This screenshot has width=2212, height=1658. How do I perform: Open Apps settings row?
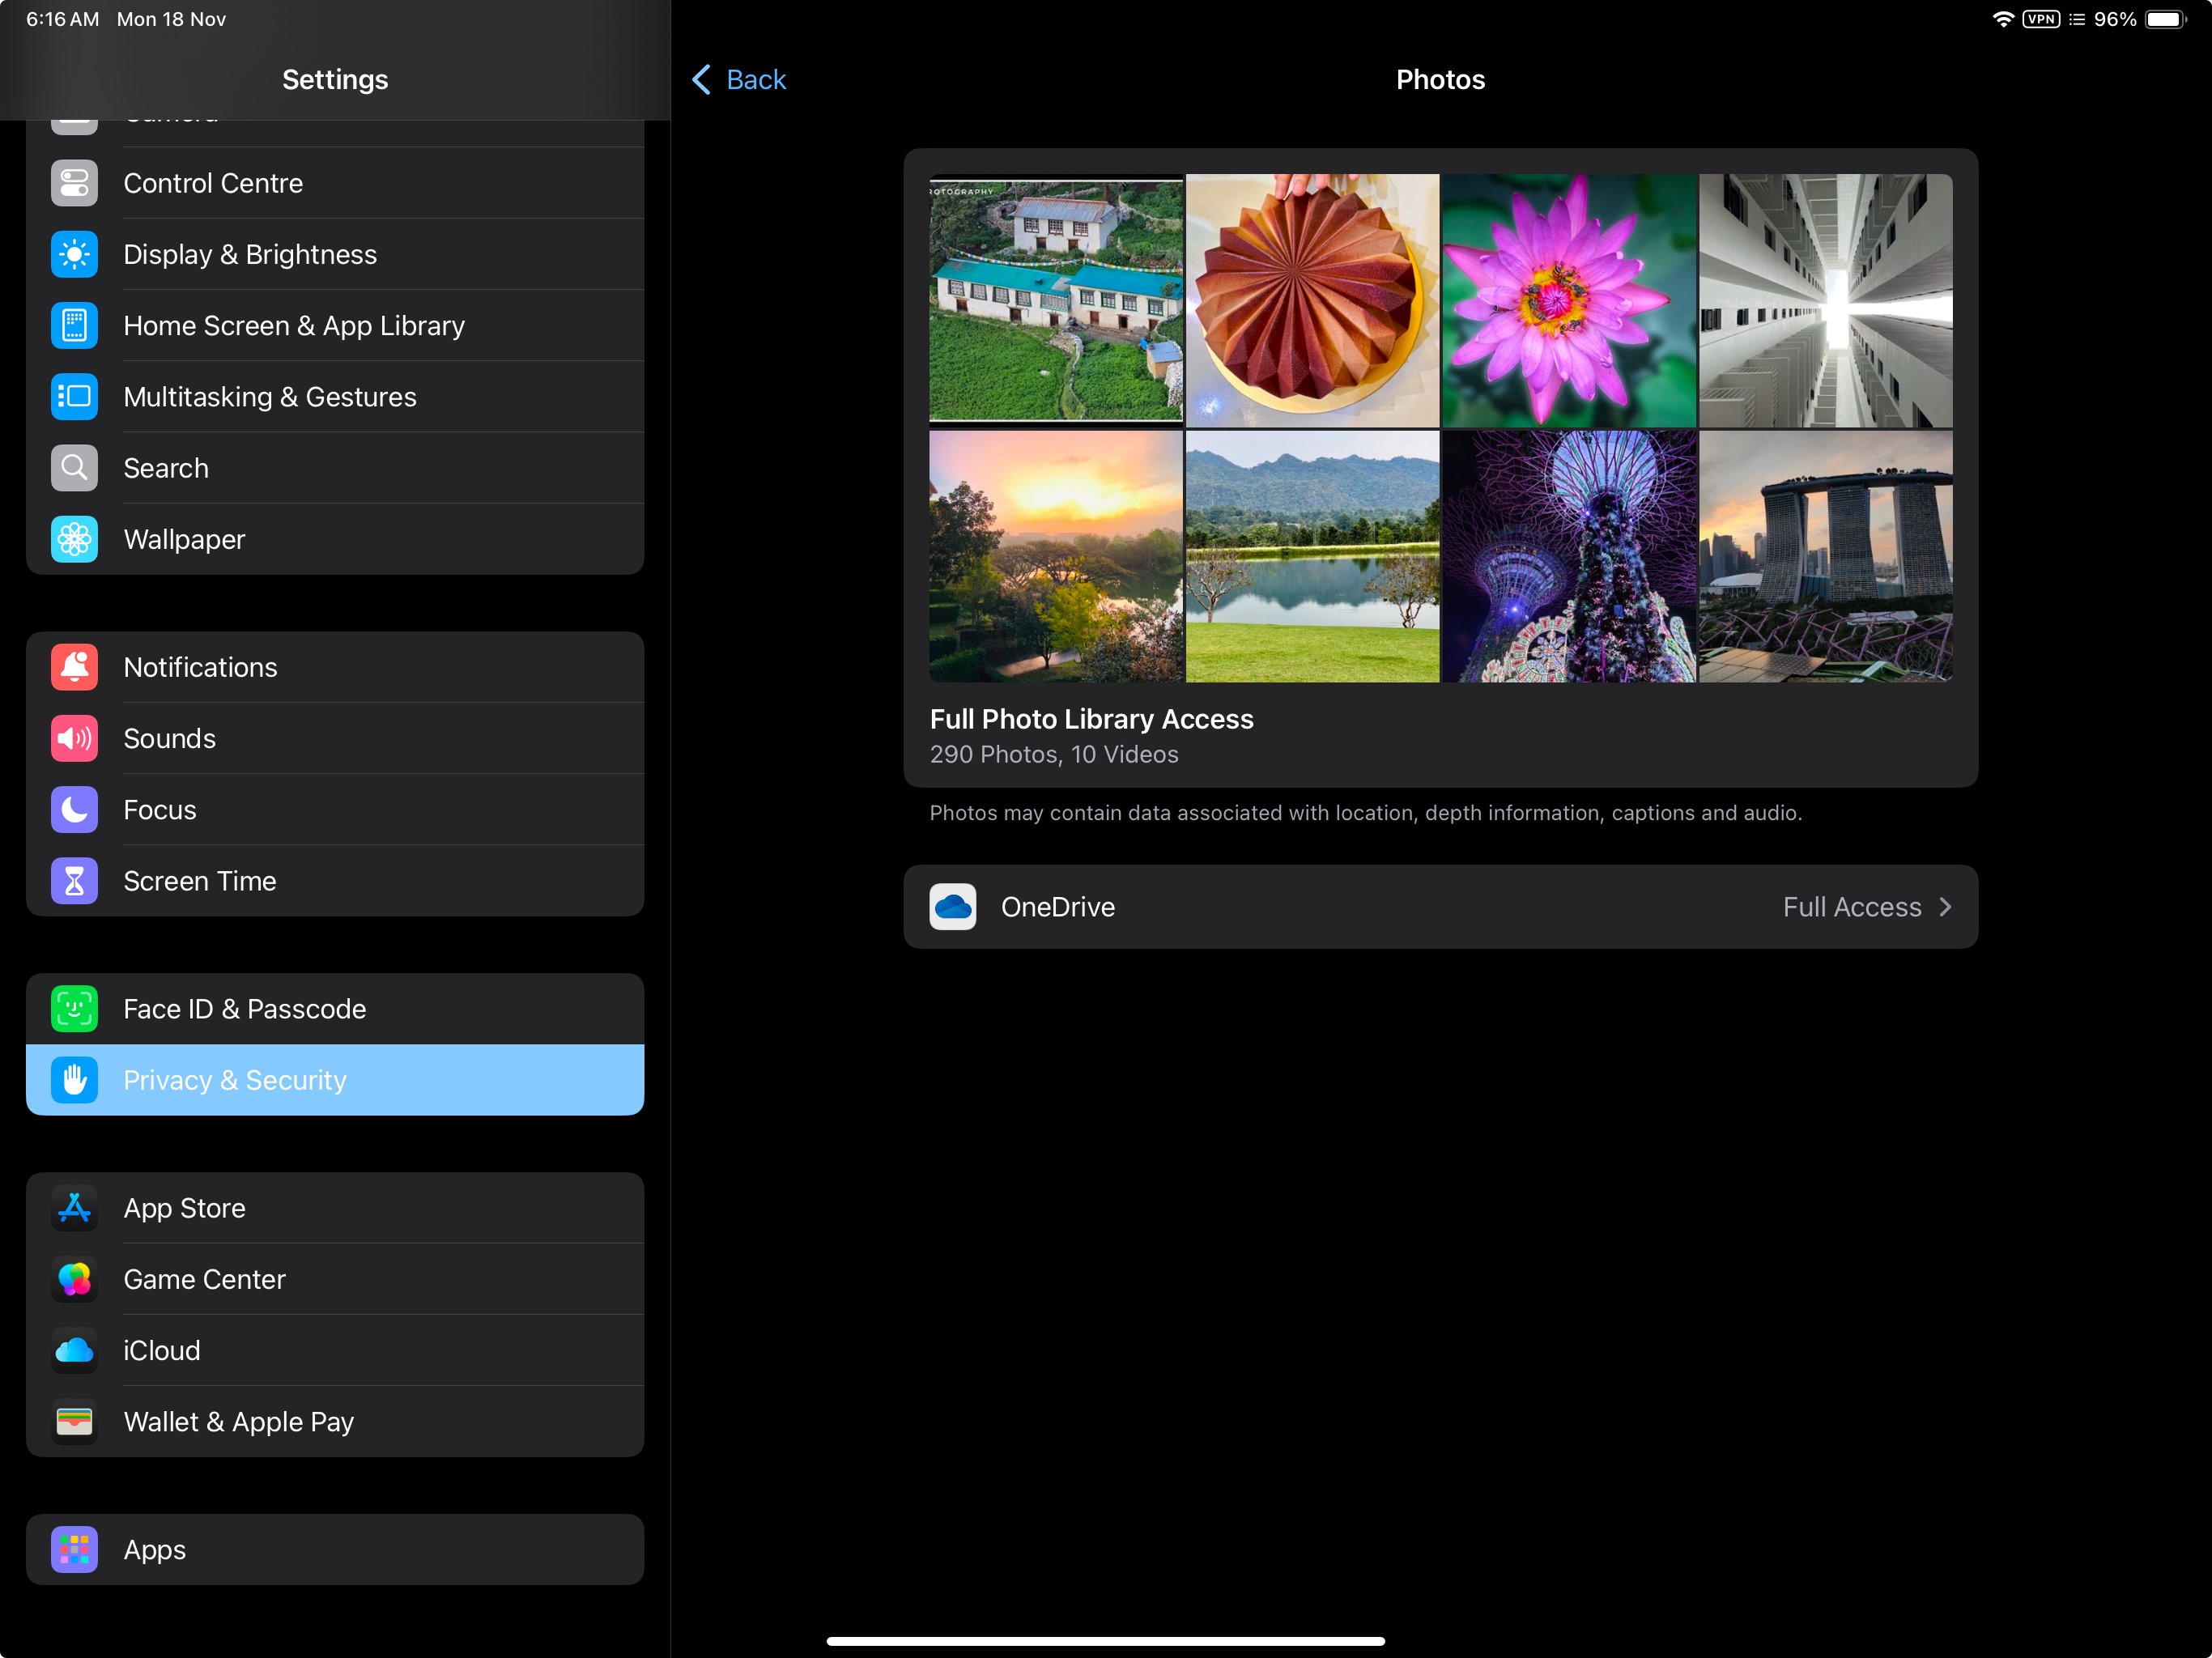[x=335, y=1549]
